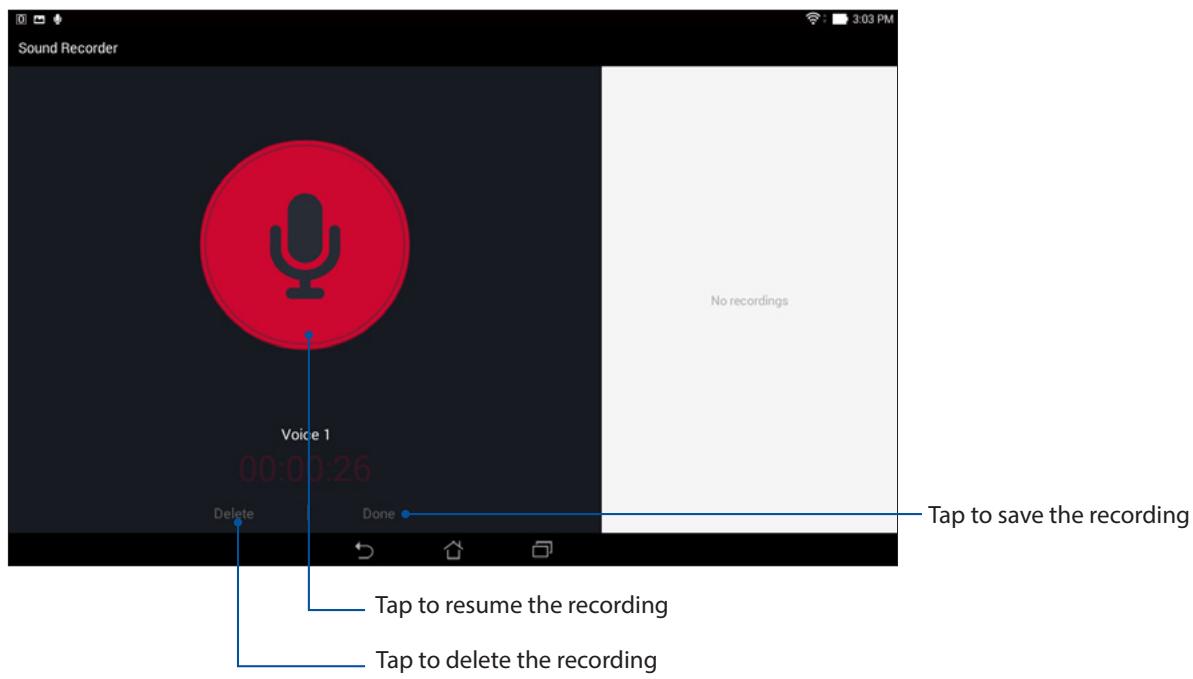Tap Delete to discard the recording

(x=234, y=513)
